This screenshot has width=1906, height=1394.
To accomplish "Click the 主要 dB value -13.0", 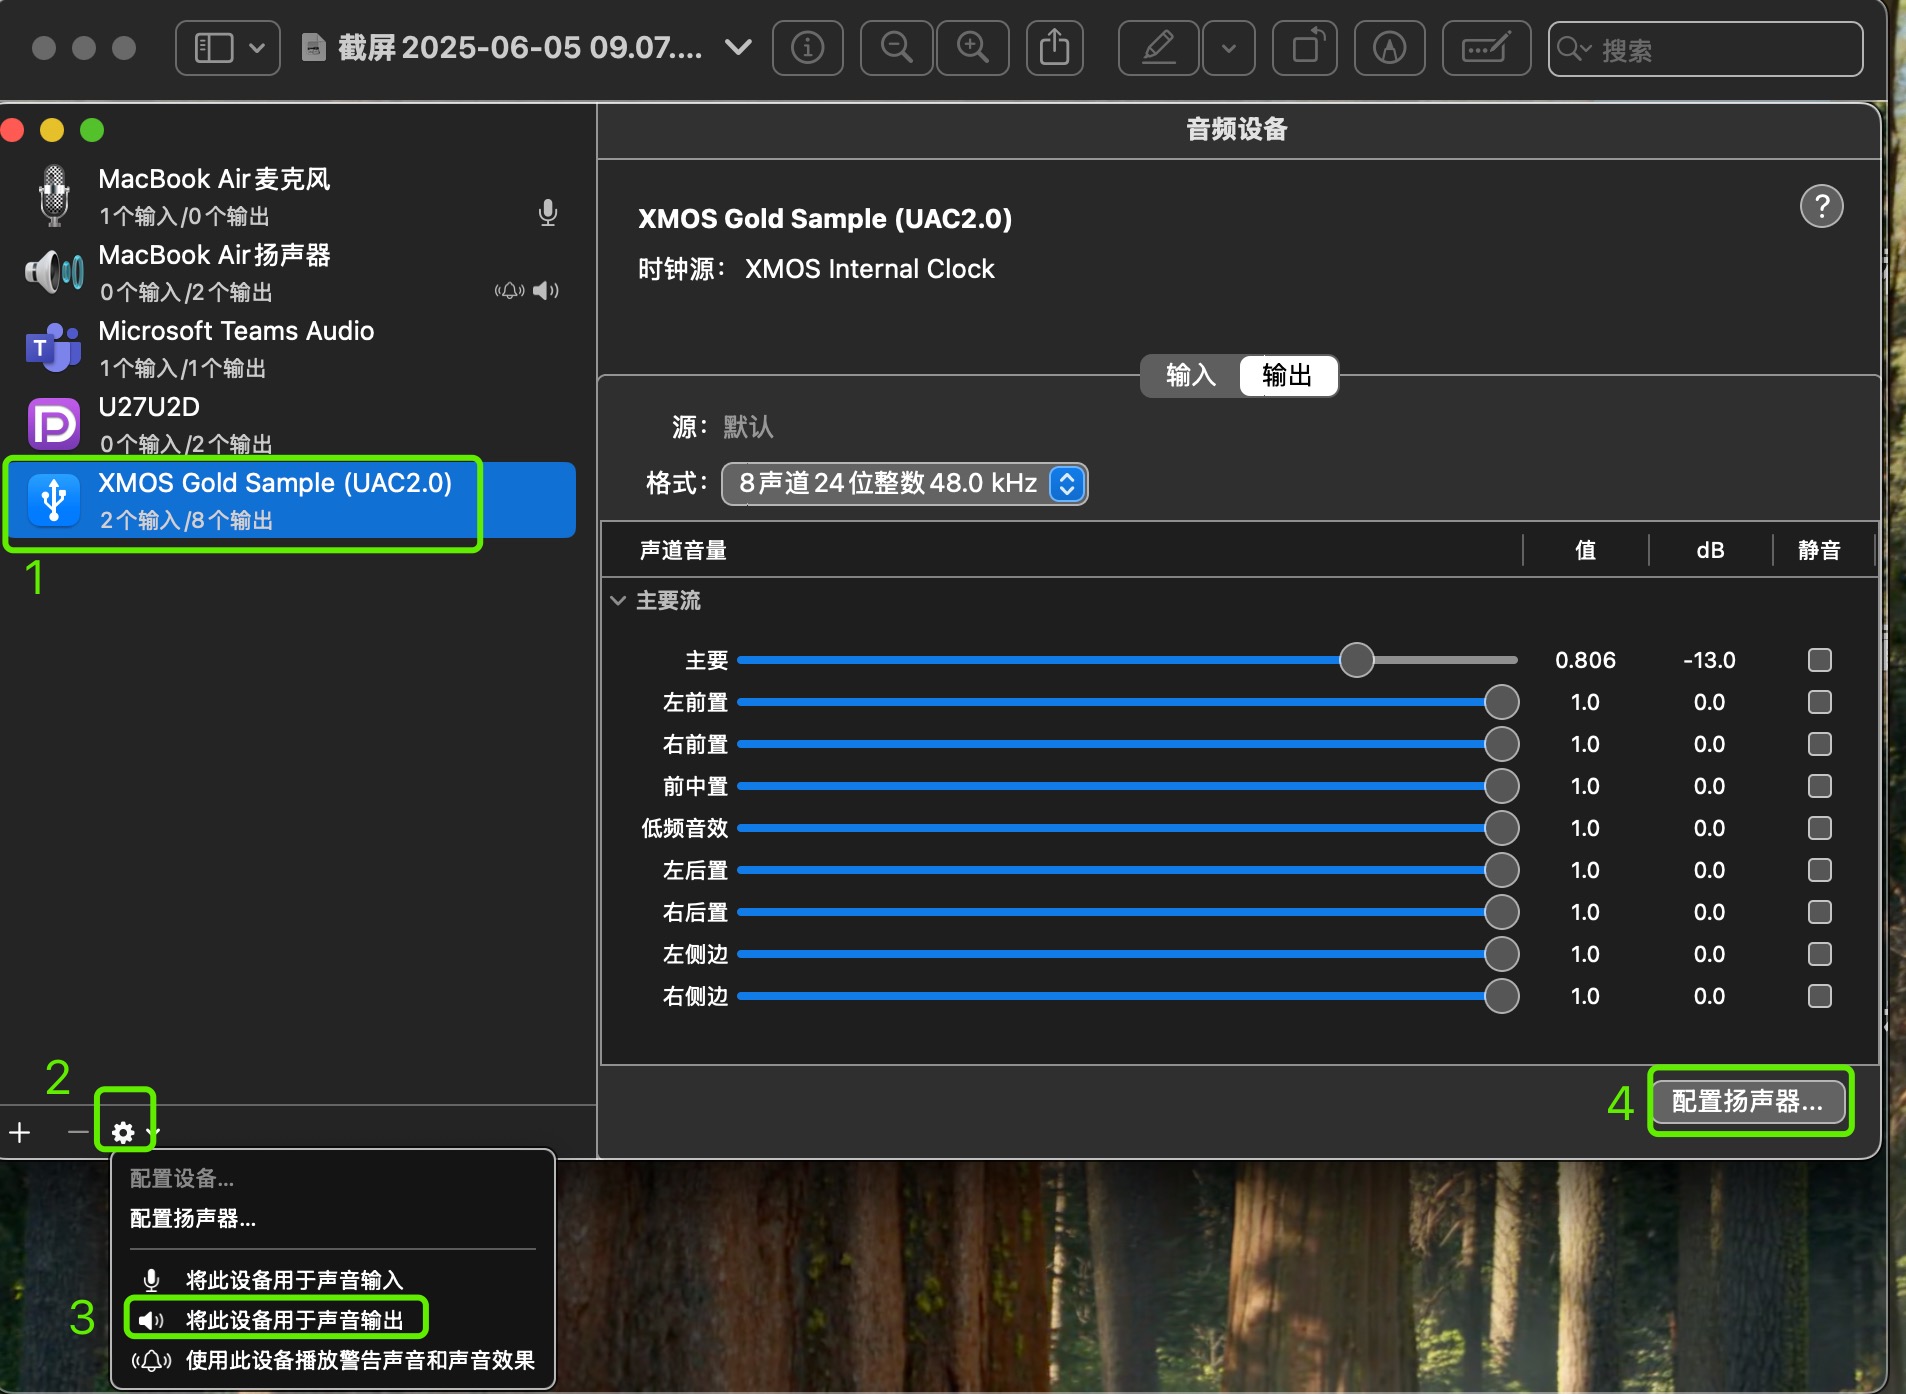I will 1709,660.
